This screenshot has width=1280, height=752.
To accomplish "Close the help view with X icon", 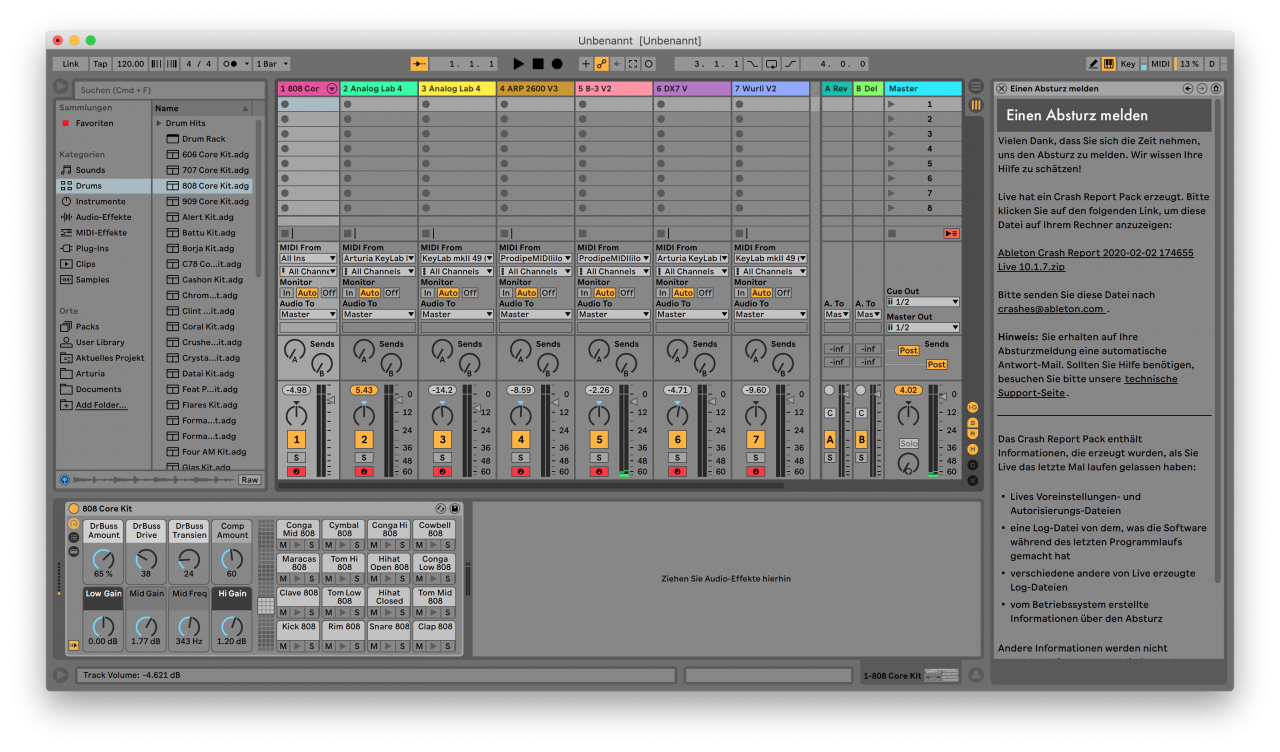I will (1000, 89).
